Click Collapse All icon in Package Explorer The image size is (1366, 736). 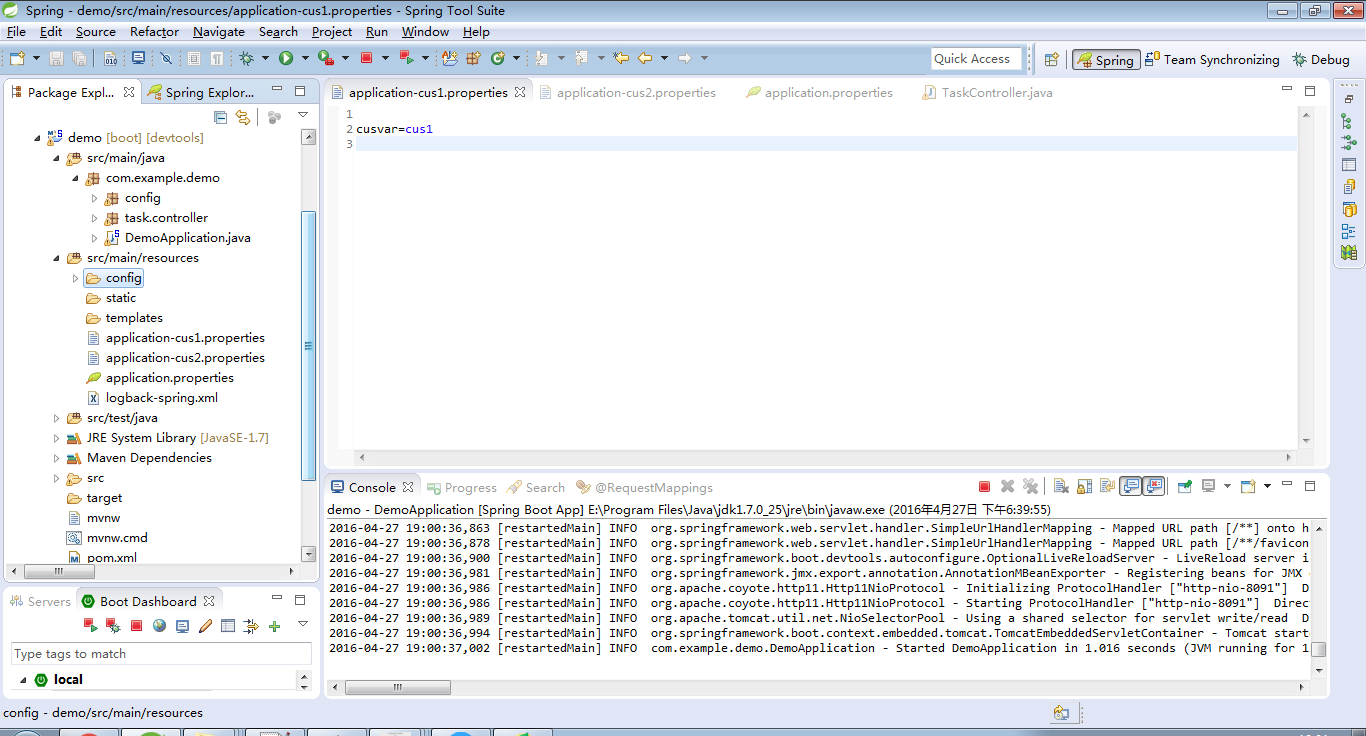click(x=221, y=117)
